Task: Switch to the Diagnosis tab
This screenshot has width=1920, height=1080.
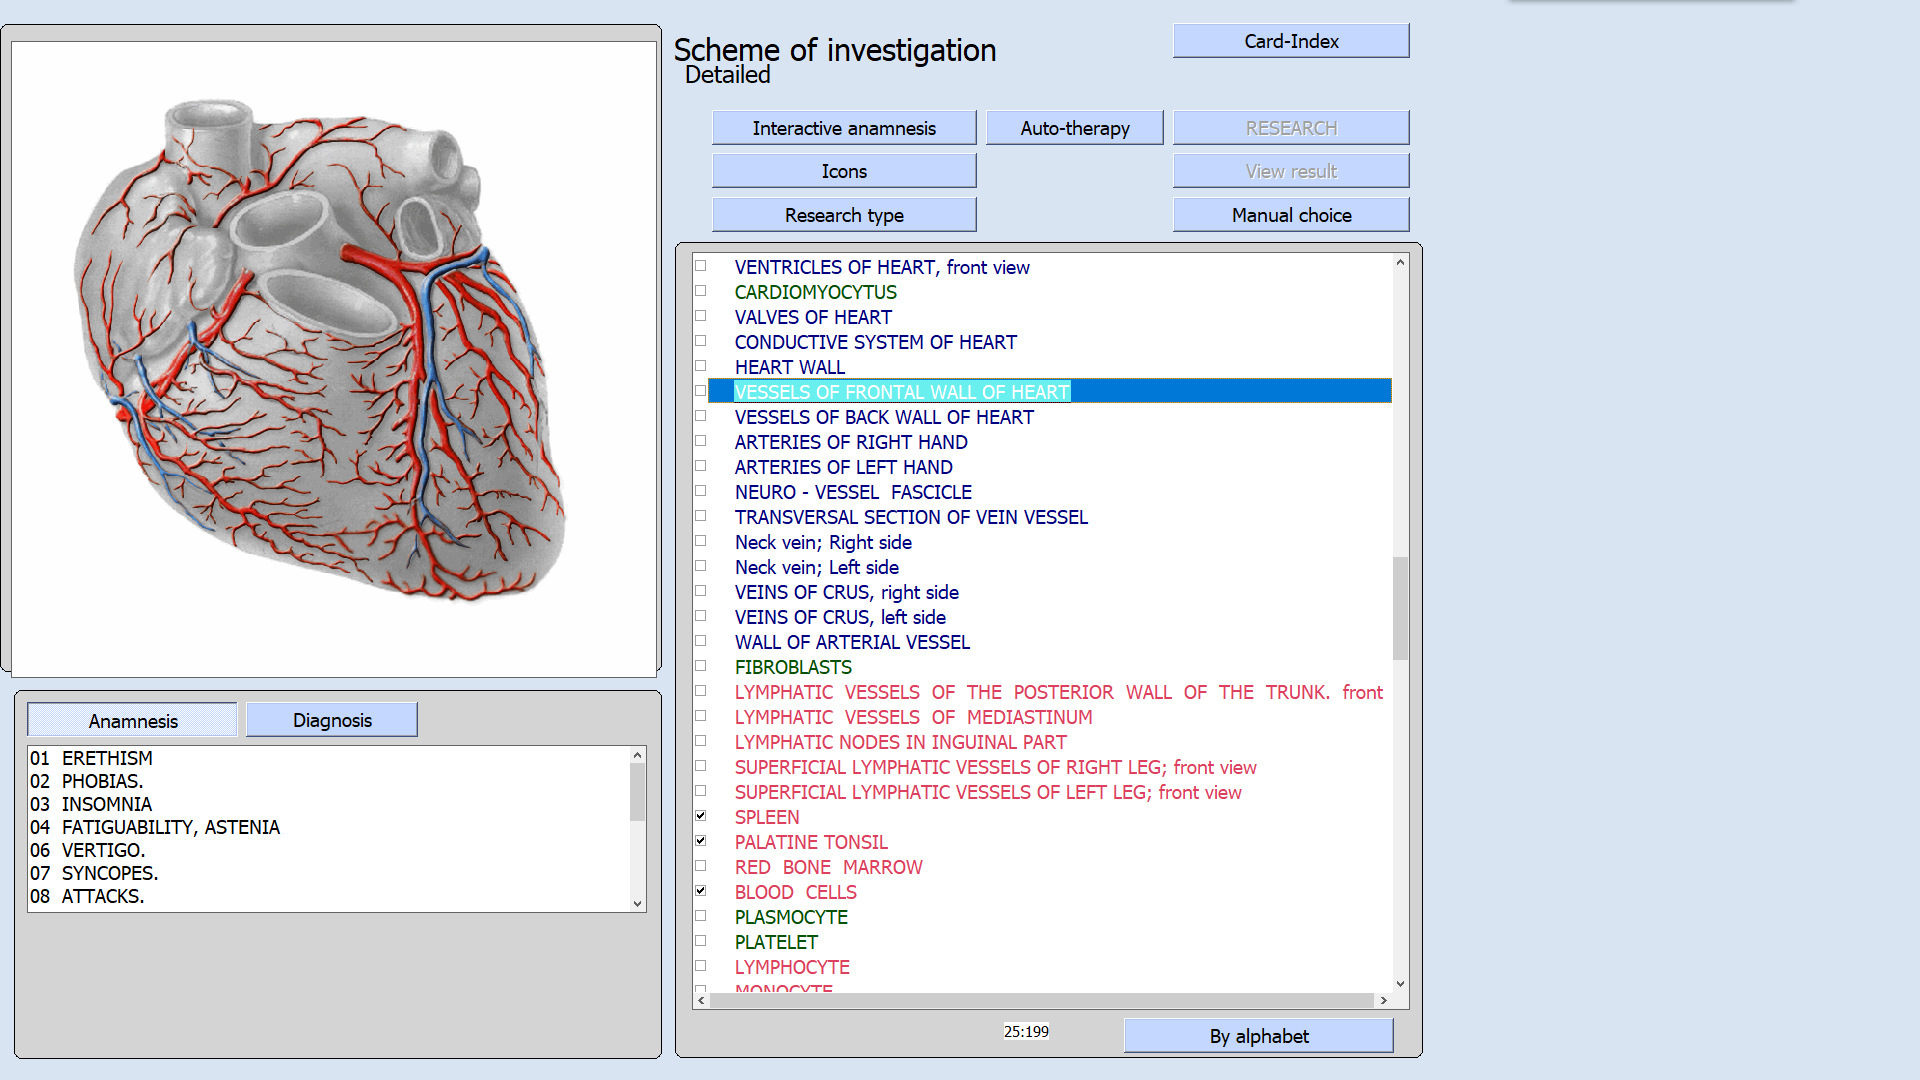Action: 331,720
